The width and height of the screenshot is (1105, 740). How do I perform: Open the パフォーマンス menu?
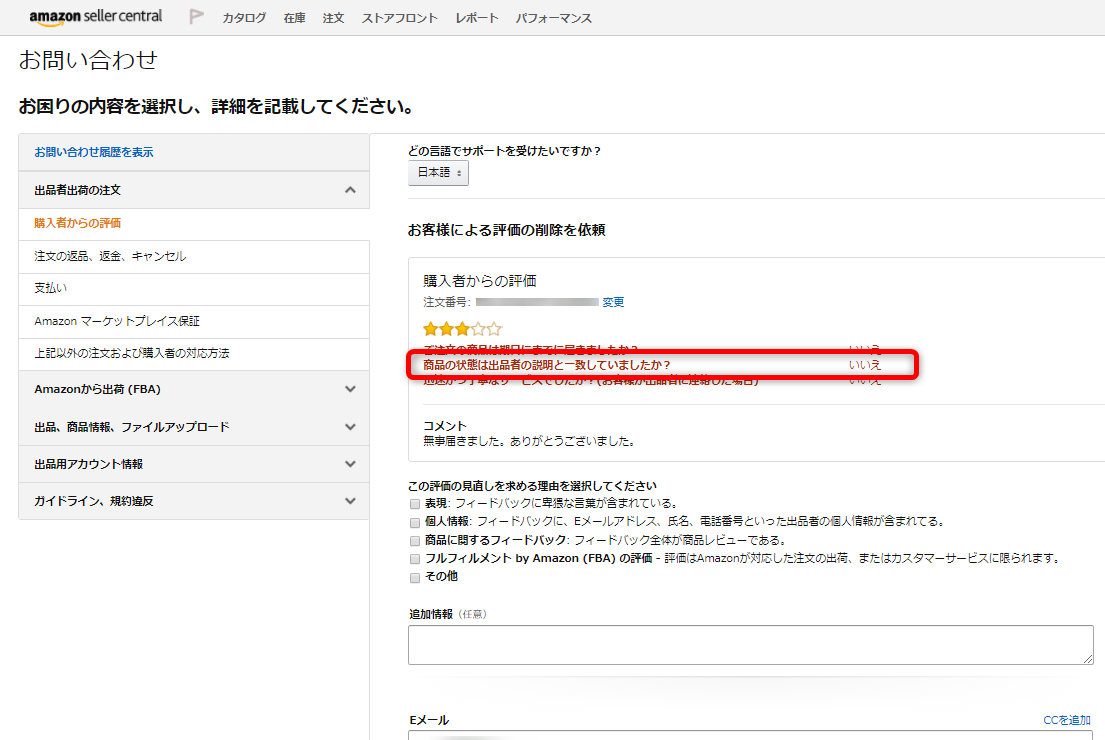(553, 18)
